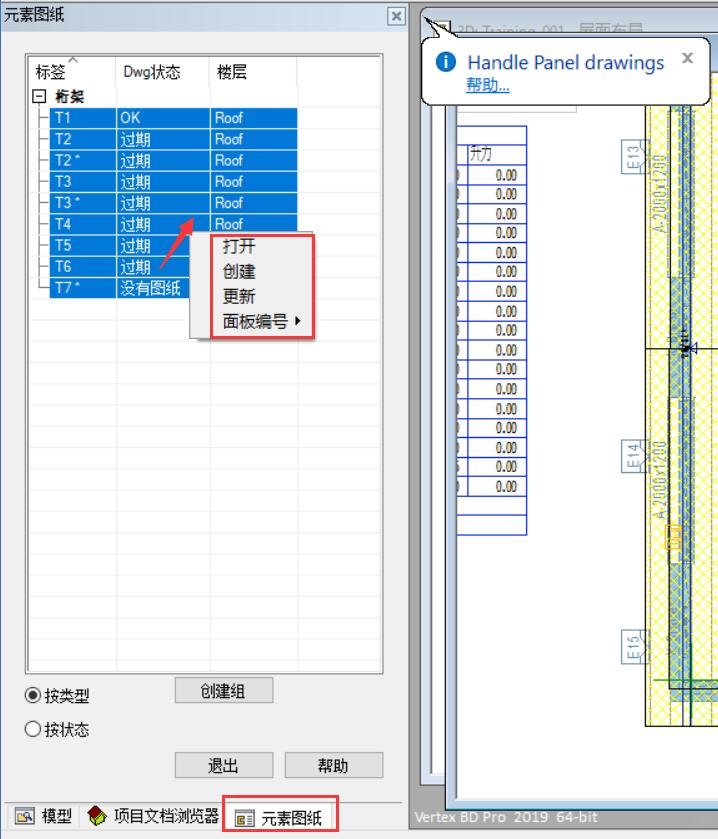This screenshot has height=839, width=718.
Task: Click the Roof floor cell of T1
Action: [x=253, y=118]
